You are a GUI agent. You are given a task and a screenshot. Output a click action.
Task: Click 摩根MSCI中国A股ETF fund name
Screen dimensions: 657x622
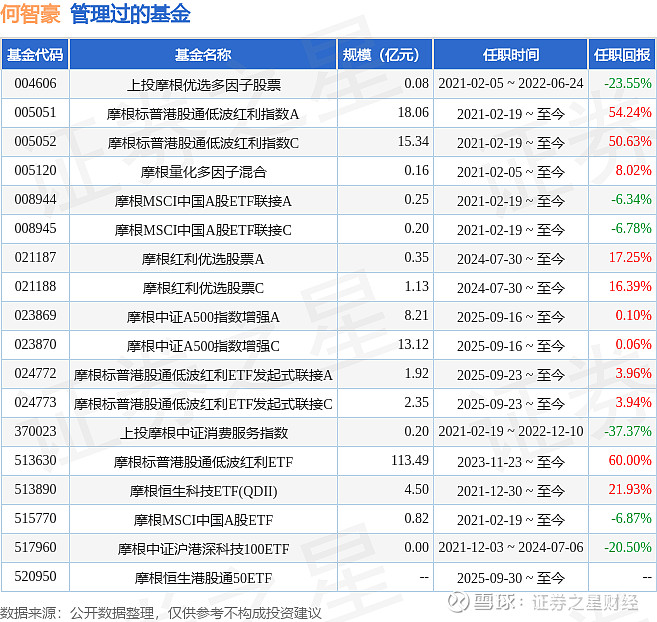[203, 519]
